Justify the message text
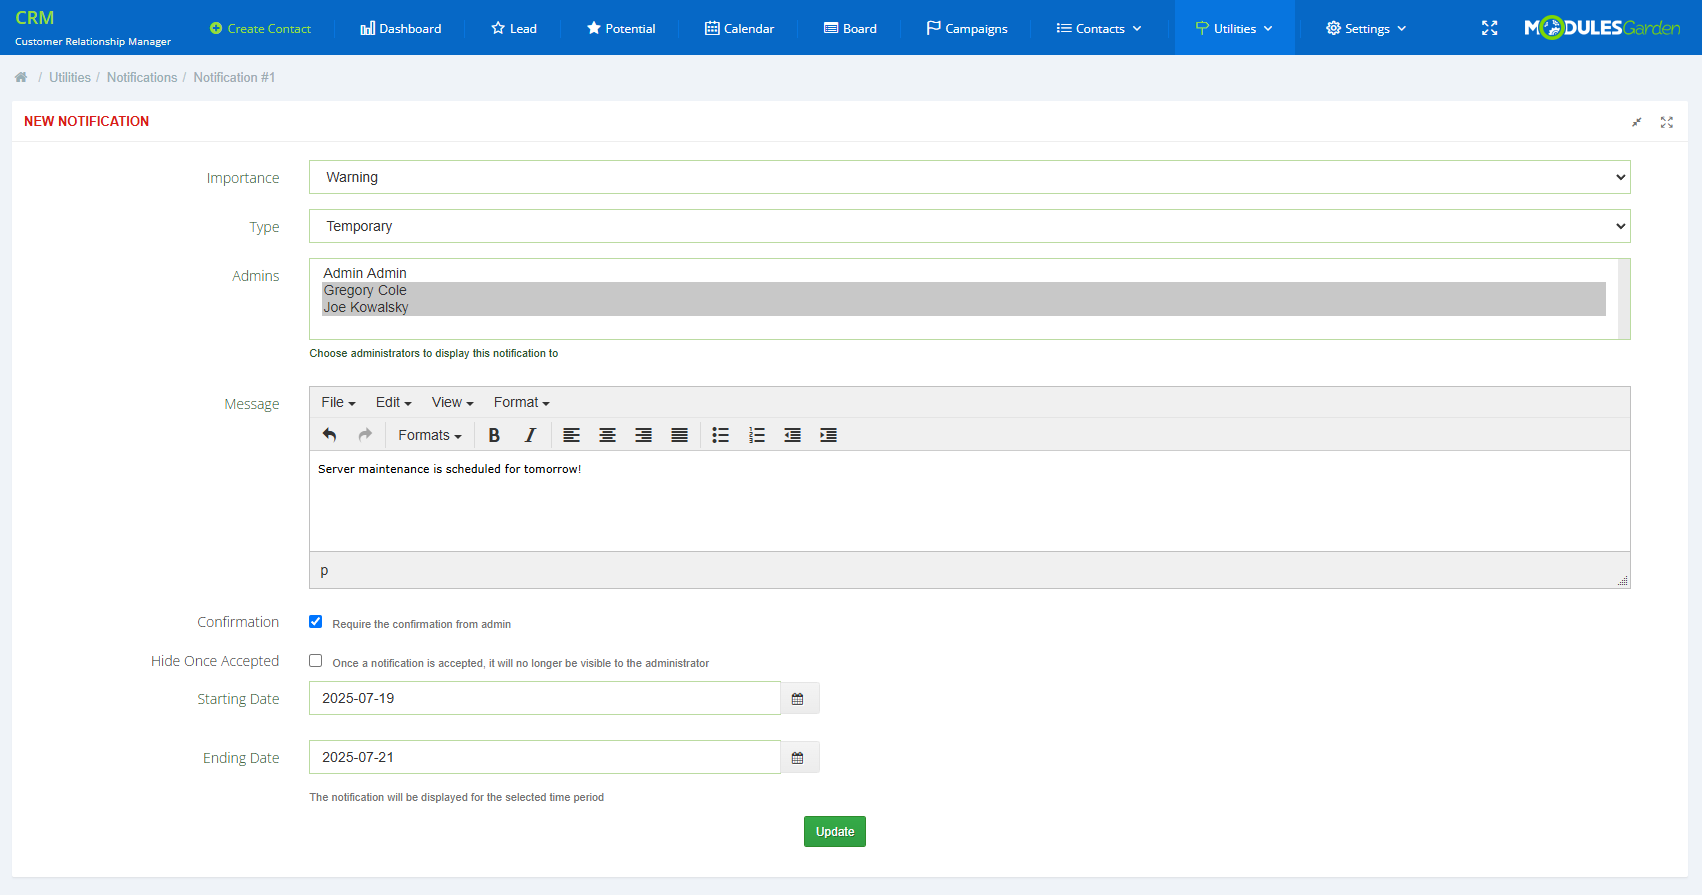Image resolution: width=1702 pixels, height=895 pixels. click(x=679, y=435)
